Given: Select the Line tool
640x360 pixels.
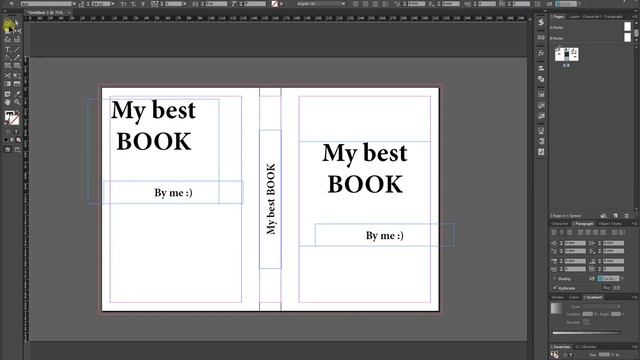Looking at the screenshot, I should (17, 49).
